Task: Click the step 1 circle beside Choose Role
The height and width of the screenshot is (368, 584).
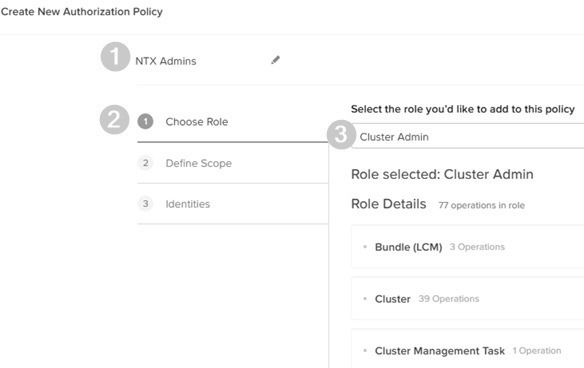Action: [x=145, y=121]
